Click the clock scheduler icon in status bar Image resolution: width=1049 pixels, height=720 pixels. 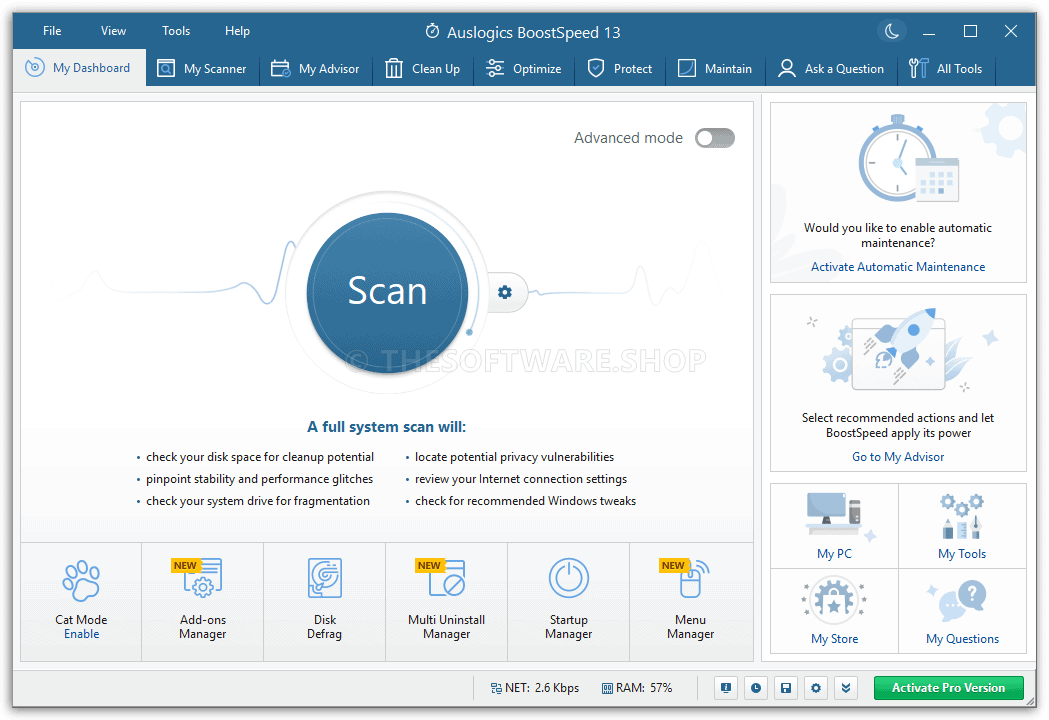756,688
